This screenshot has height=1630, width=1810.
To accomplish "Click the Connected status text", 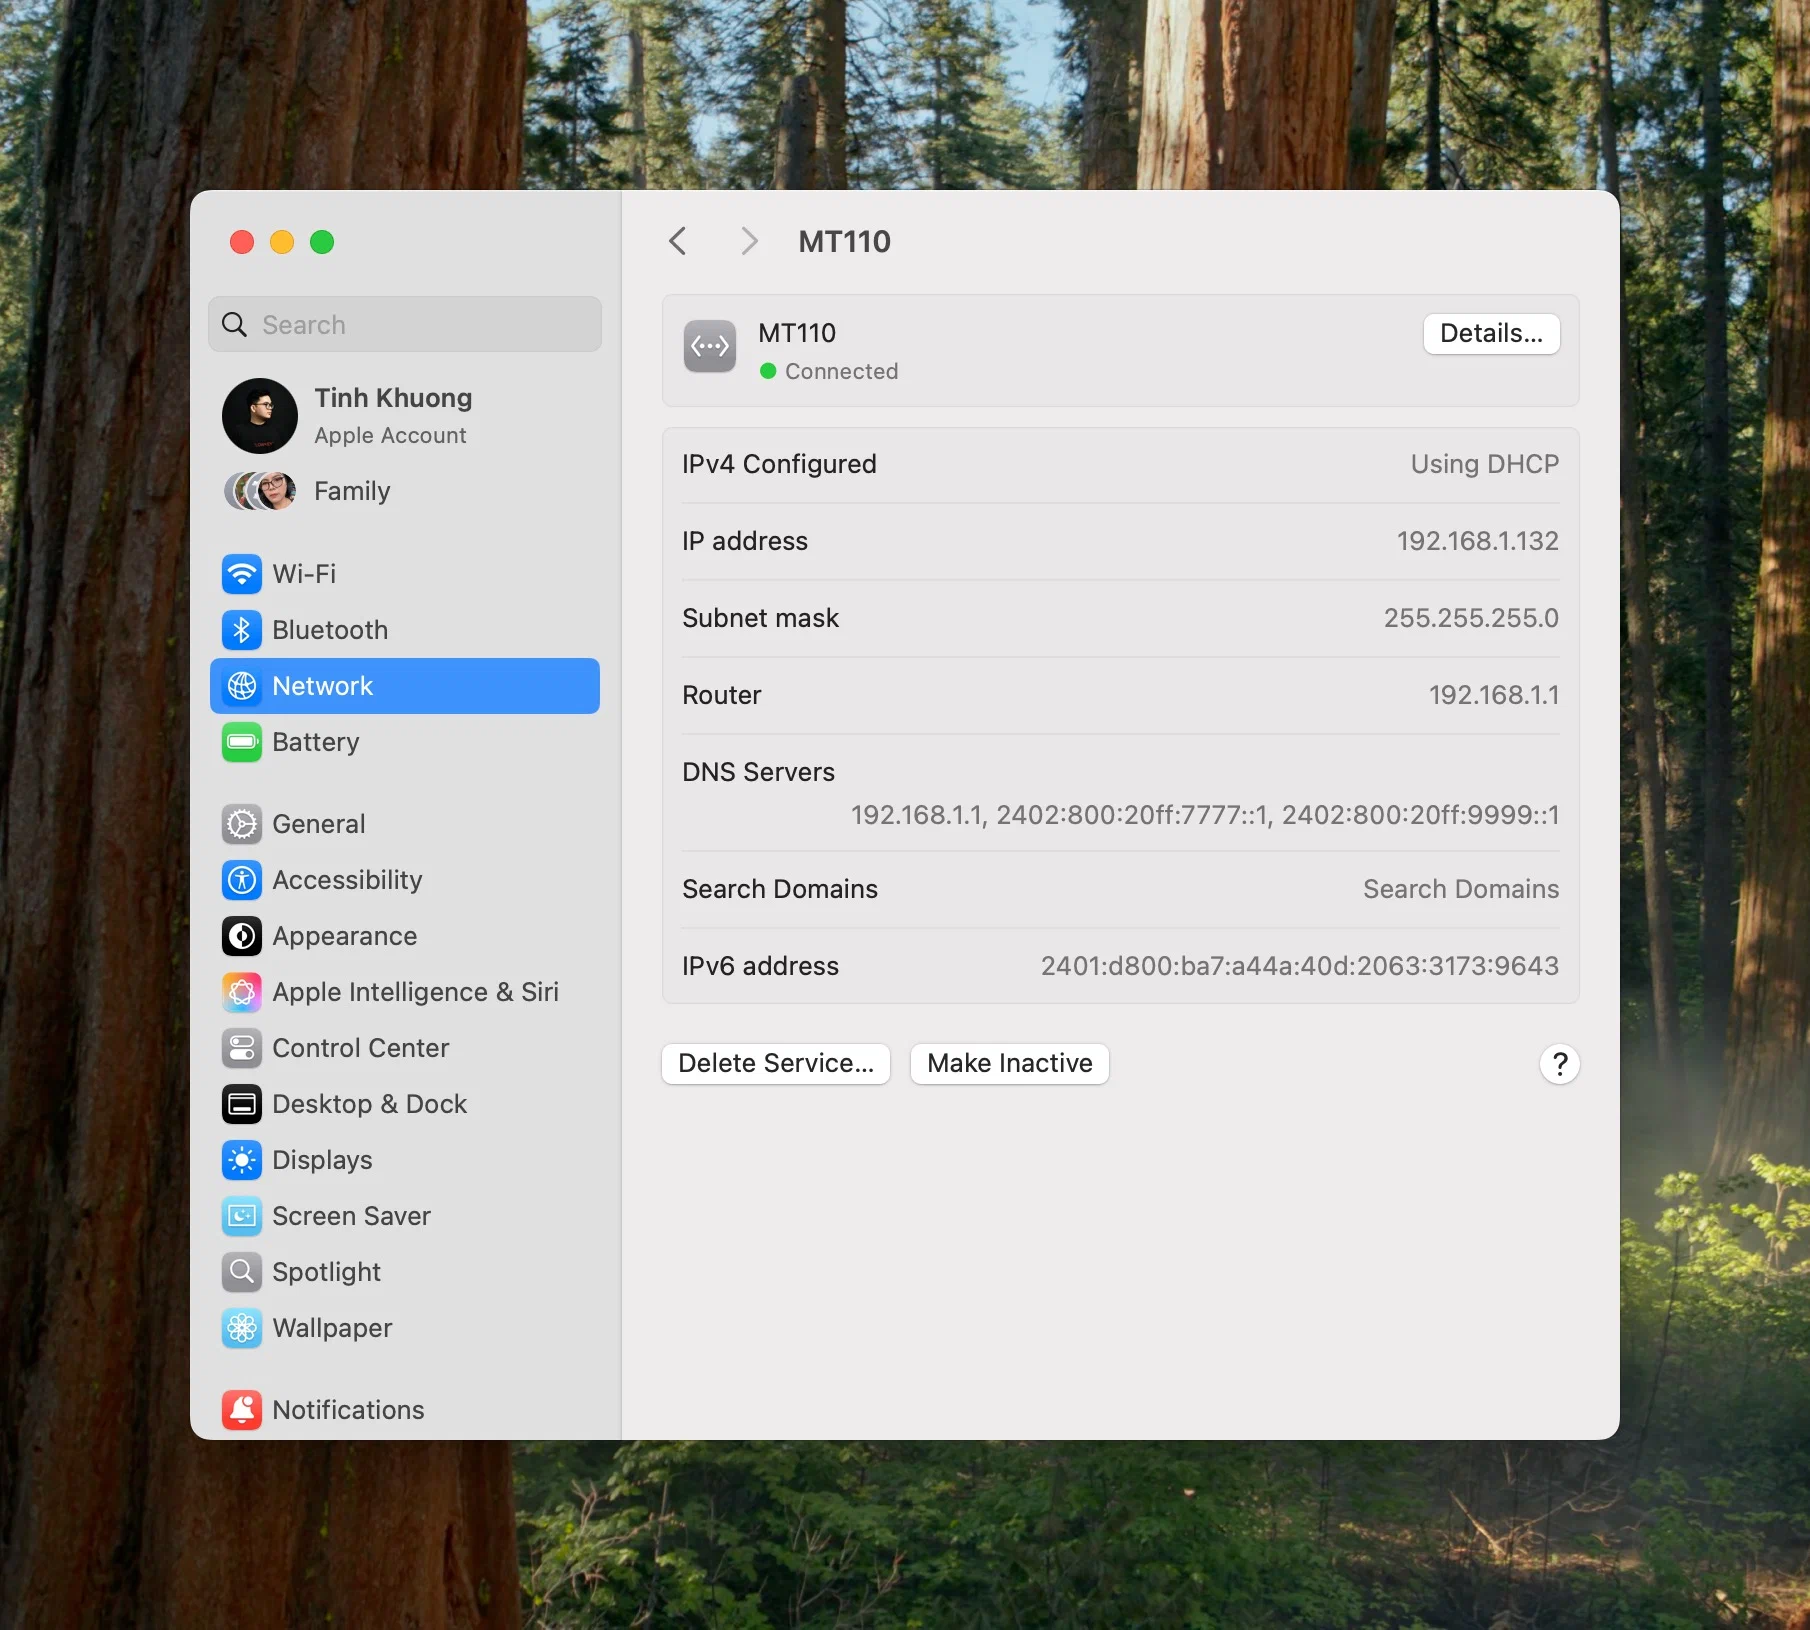I will [841, 371].
